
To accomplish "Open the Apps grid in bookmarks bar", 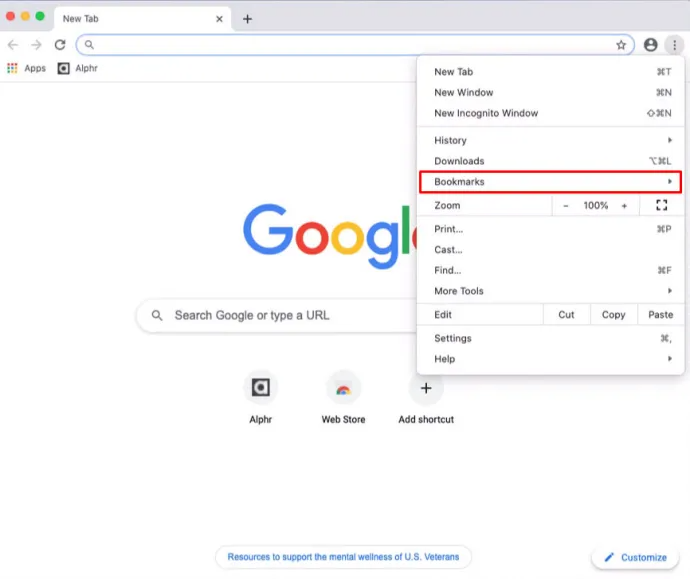I will click(x=26, y=68).
